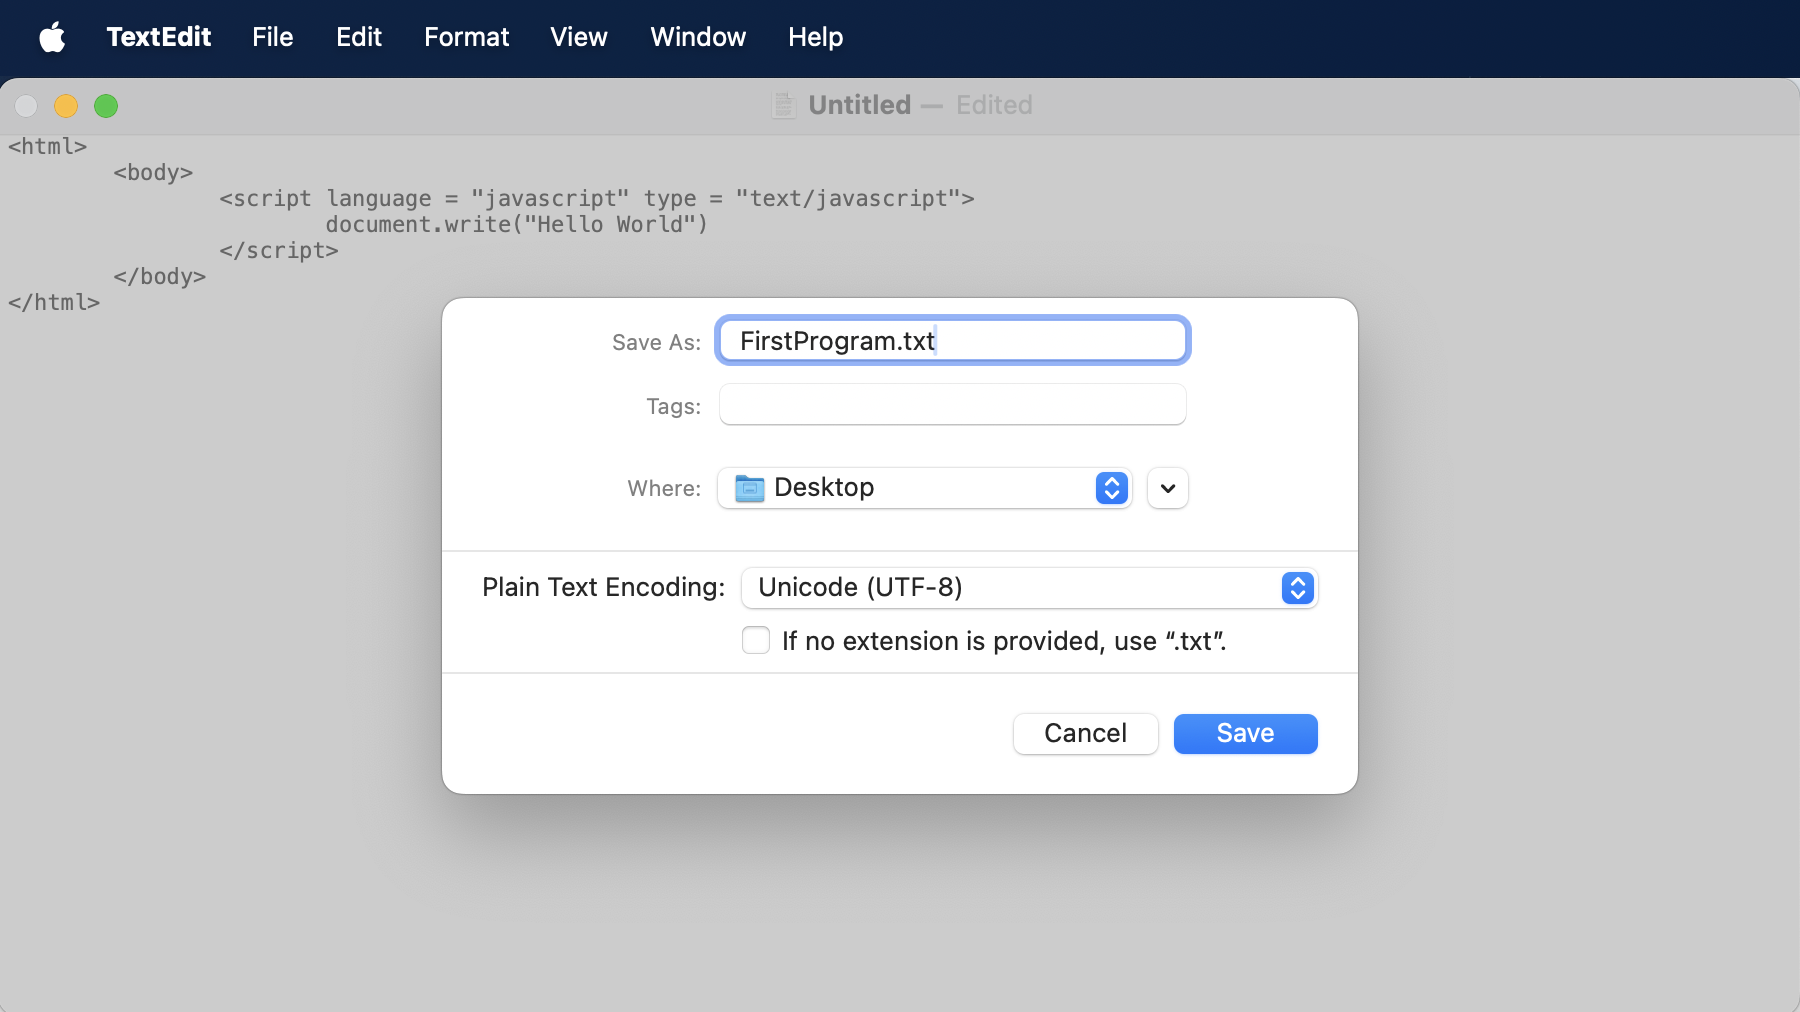The height and width of the screenshot is (1012, 1800).
Task: Open the Where location dropdown showing Desktop
Action: (x=925, y=488)
